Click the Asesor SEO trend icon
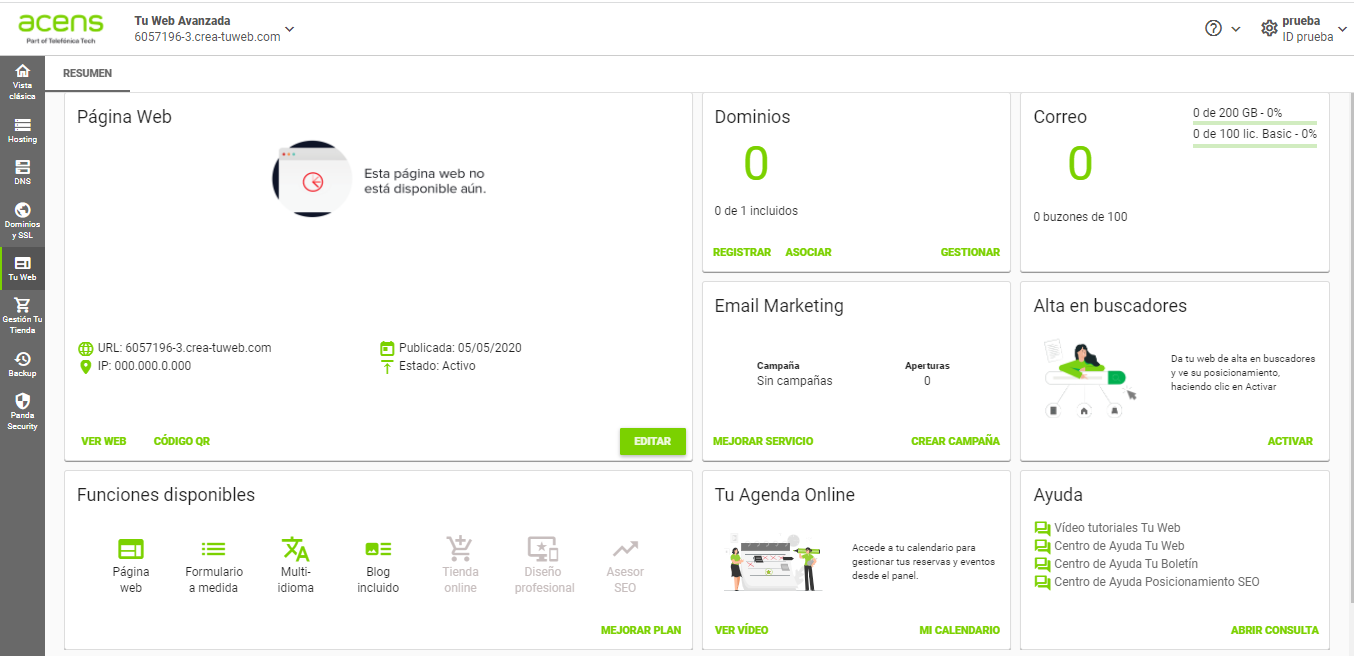This screenshot has width=1354, height=656. (626, 549)
